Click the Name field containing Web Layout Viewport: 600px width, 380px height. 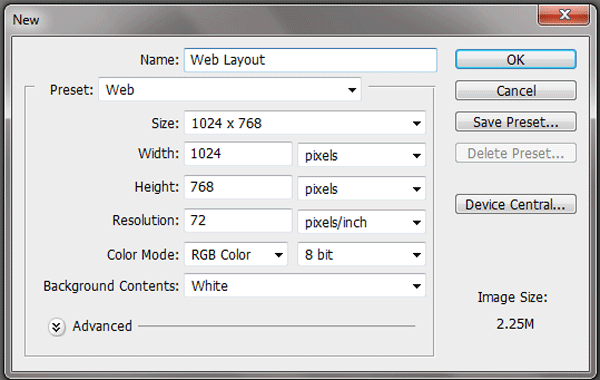pyautogui.click(x=310, y=60)
